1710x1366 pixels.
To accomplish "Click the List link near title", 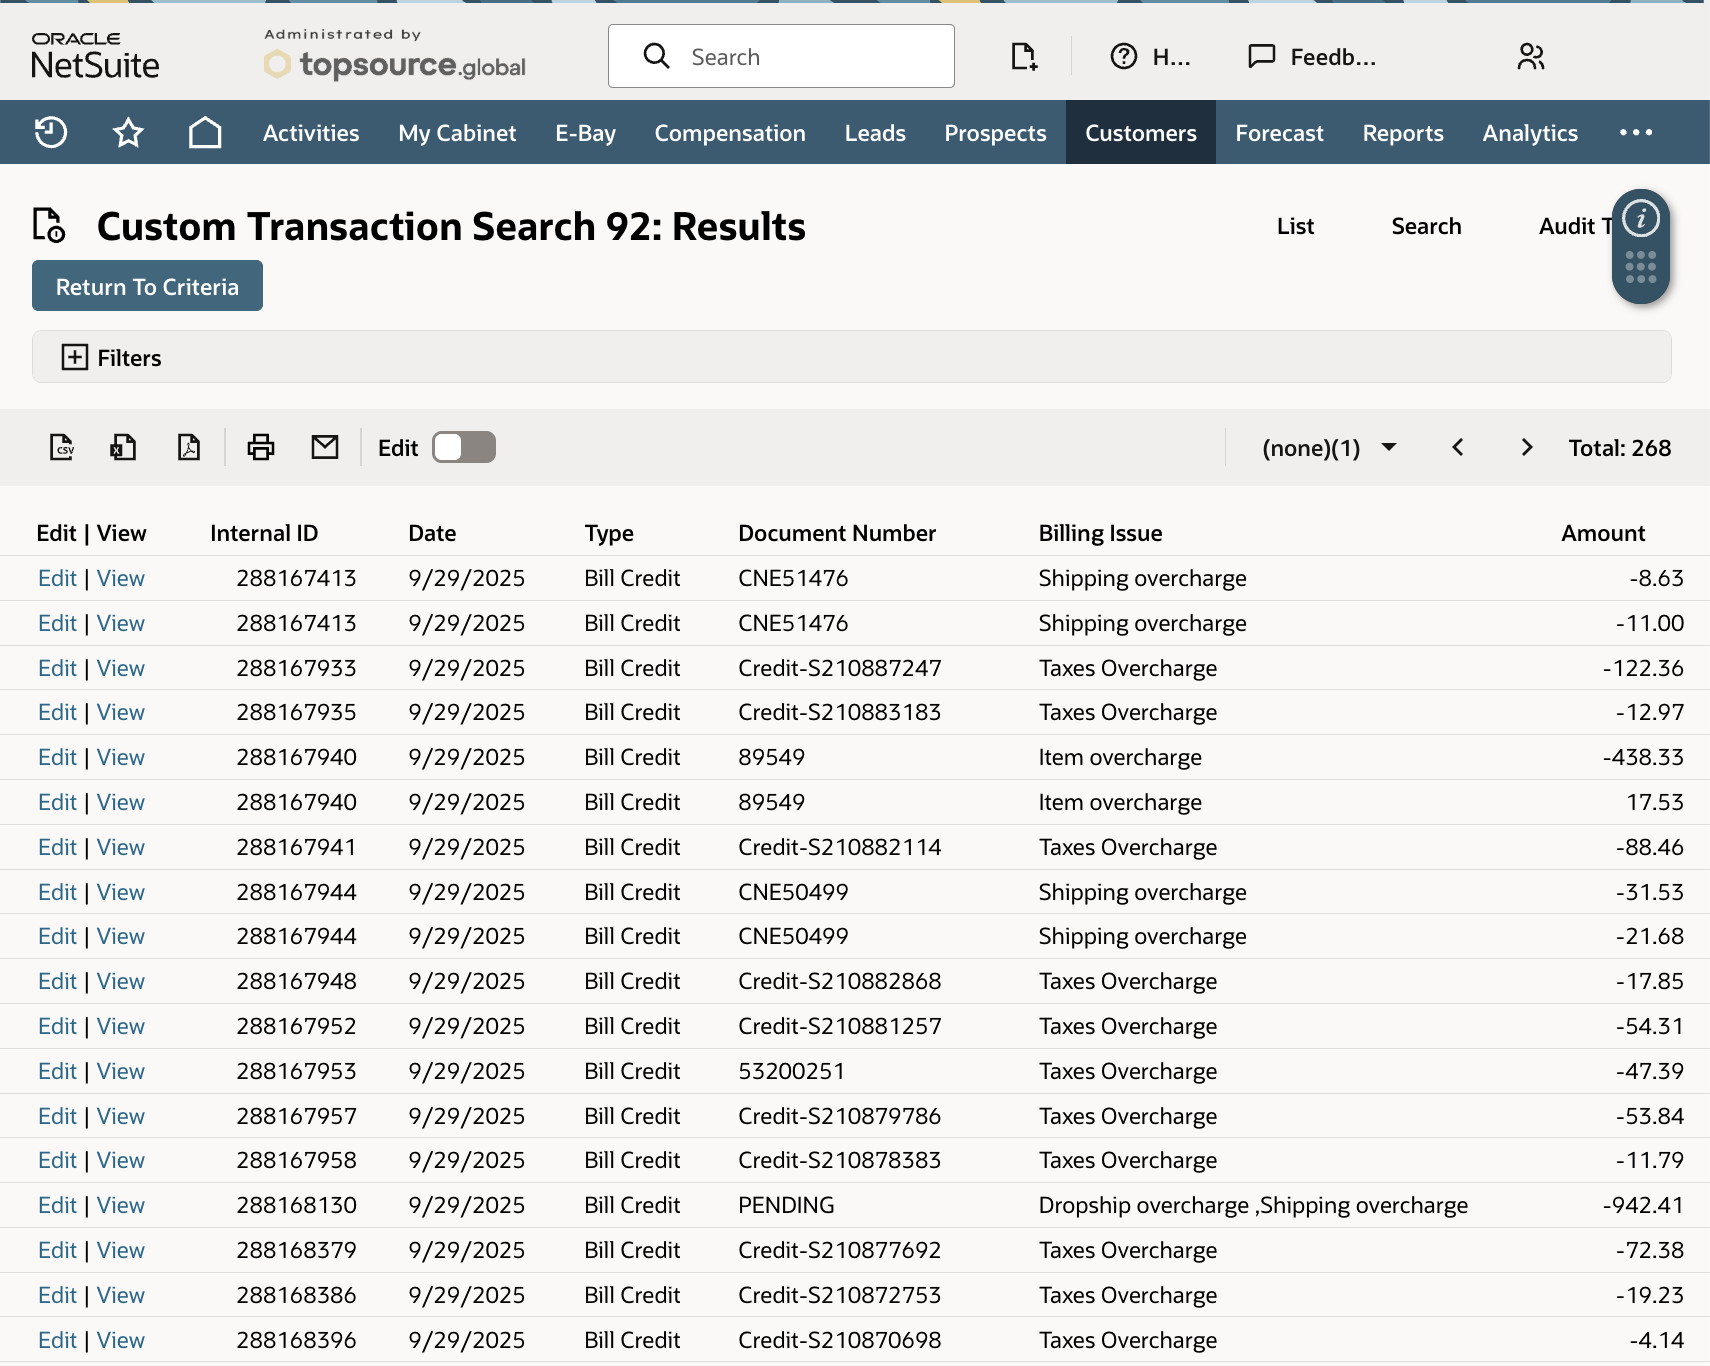I will click(x=1295, y=226).
